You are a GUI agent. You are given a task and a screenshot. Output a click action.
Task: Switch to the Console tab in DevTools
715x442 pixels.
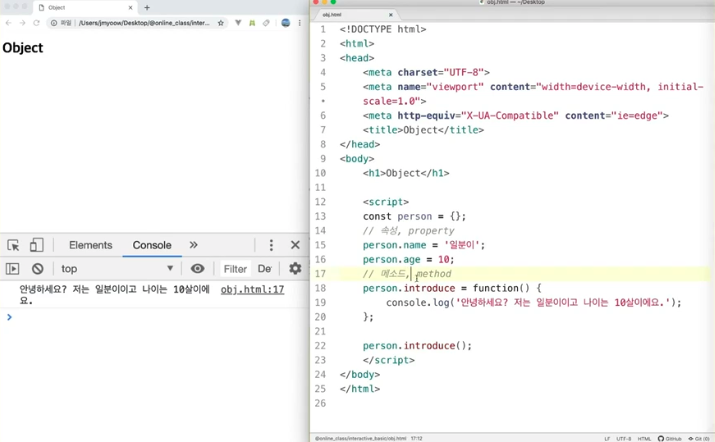point(152,245)
